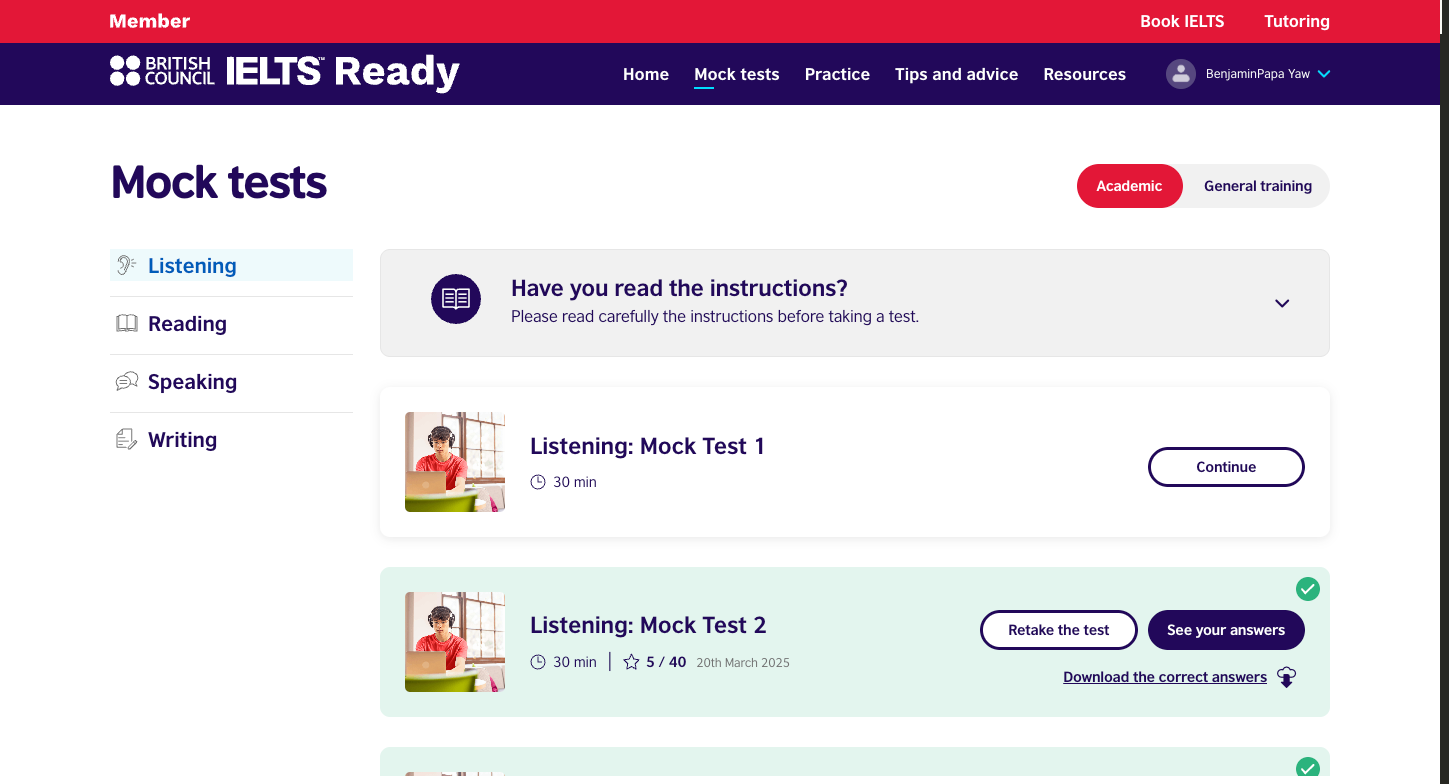The width and height of the screenshot is (1449, 784).
Task: Click the Listening: Mock Test 1 title
Action: [x=647, y=446]
